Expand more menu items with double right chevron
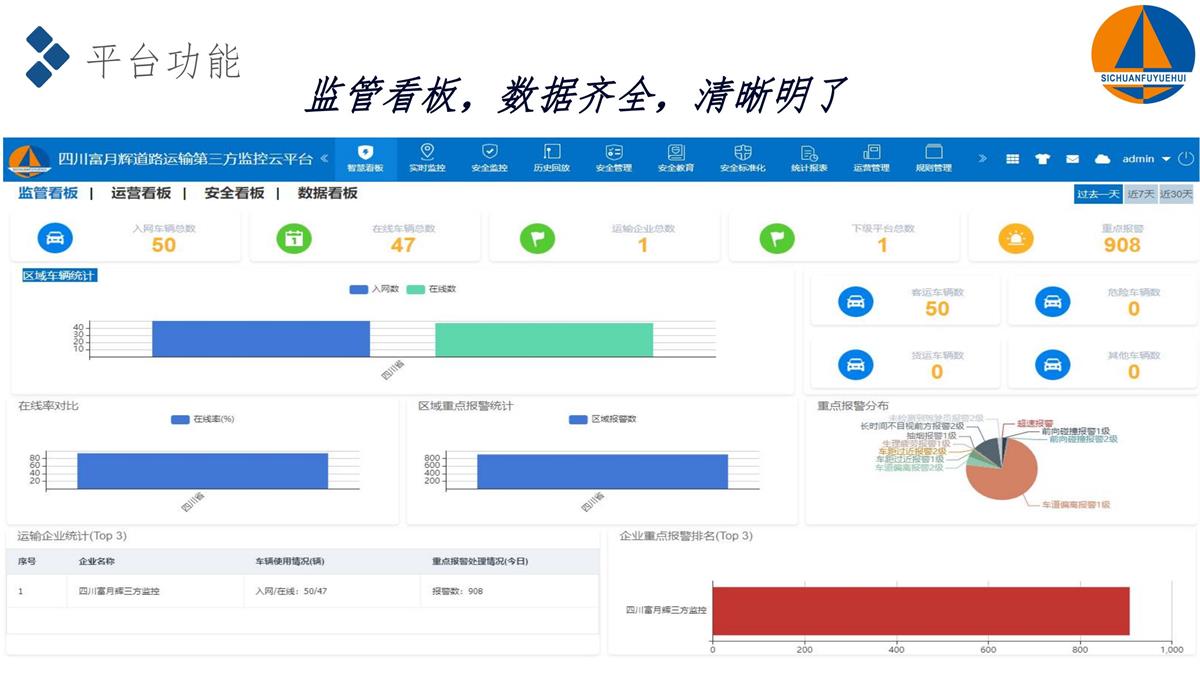This screenshot has height=674, width=1200. [x=982, y=158]
